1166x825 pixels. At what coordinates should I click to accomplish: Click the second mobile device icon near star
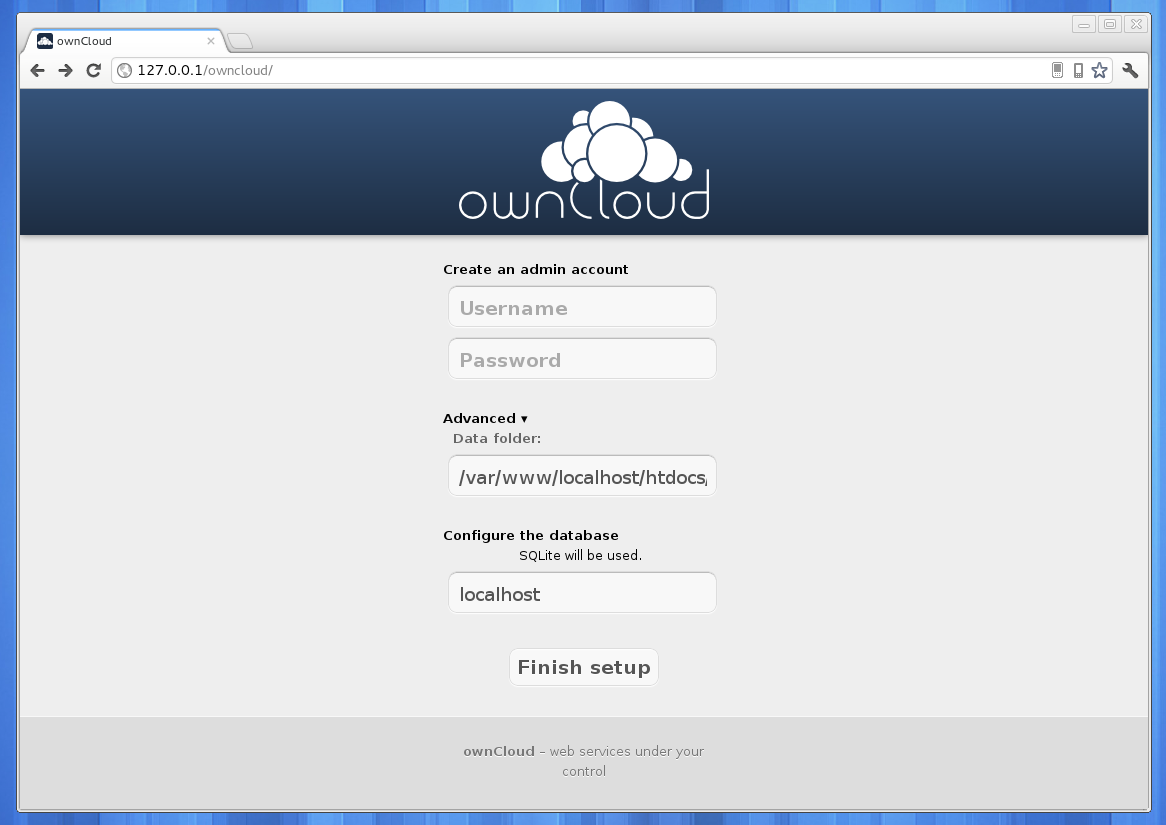point(1078,71)
